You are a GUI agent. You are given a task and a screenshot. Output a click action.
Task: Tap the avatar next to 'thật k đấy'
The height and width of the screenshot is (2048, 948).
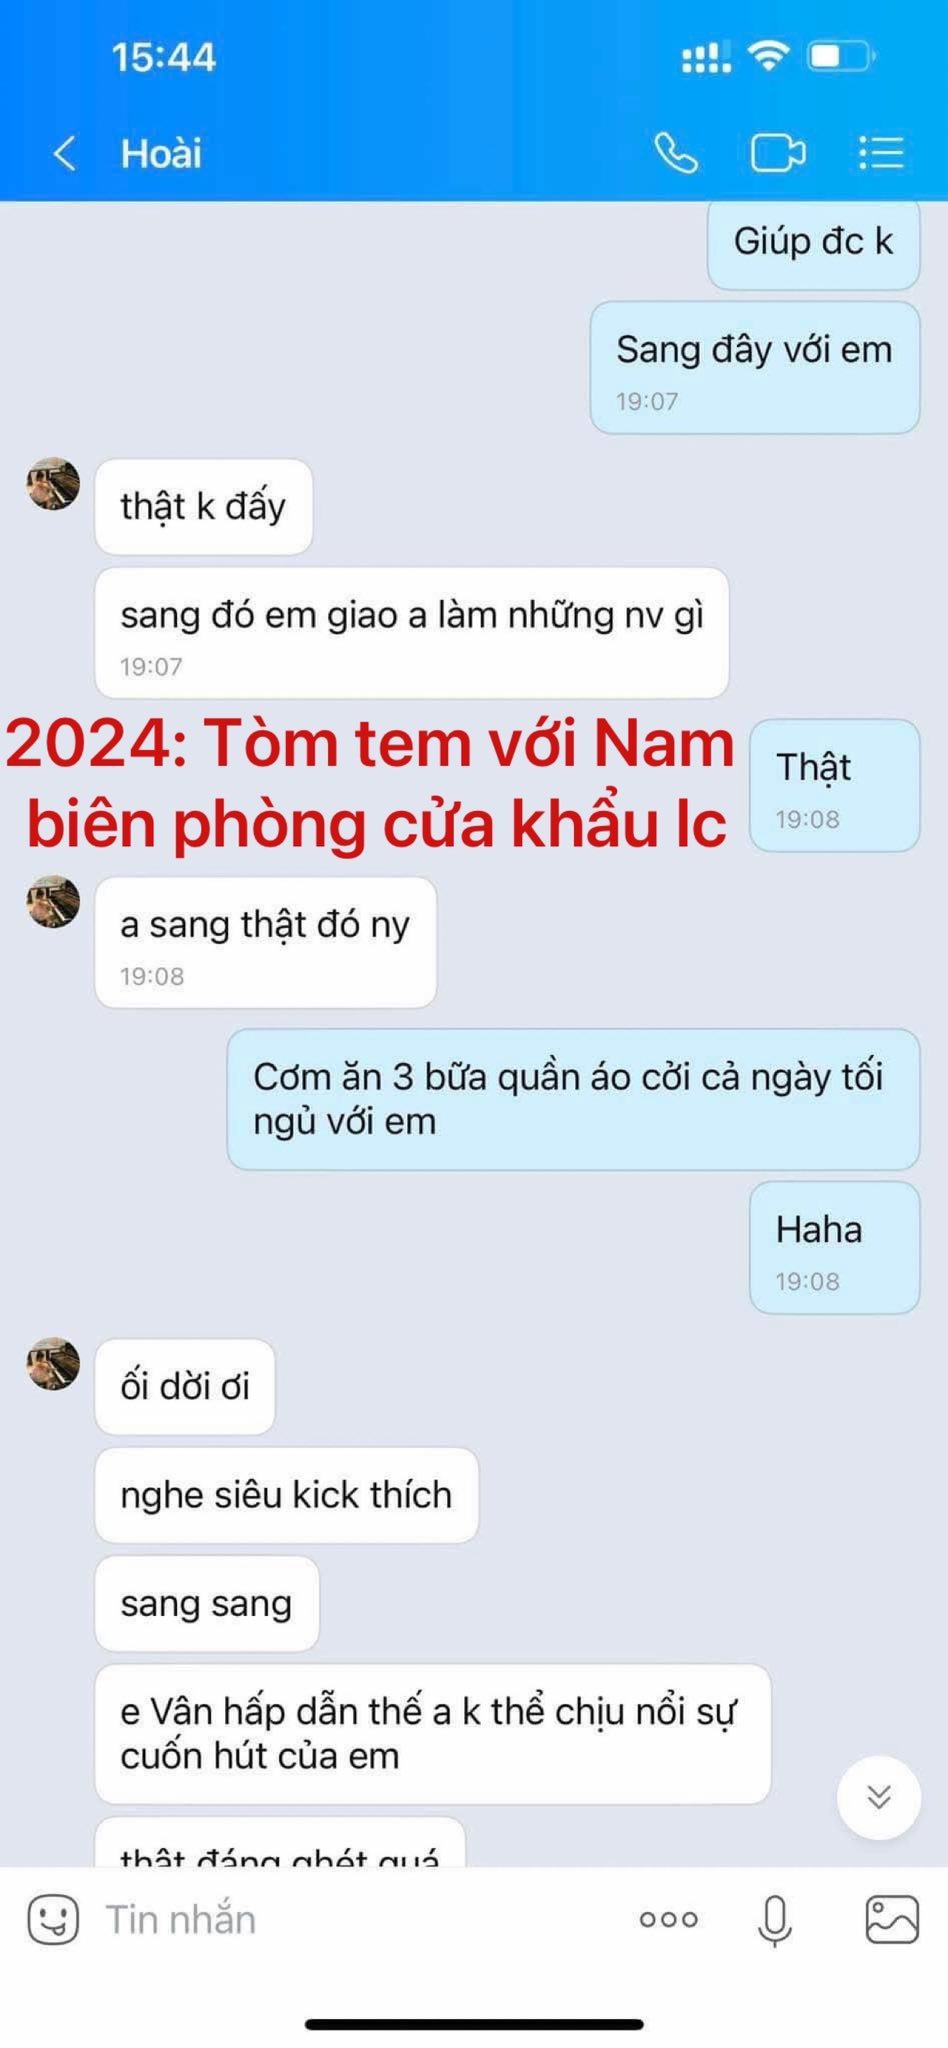point(53,484)
